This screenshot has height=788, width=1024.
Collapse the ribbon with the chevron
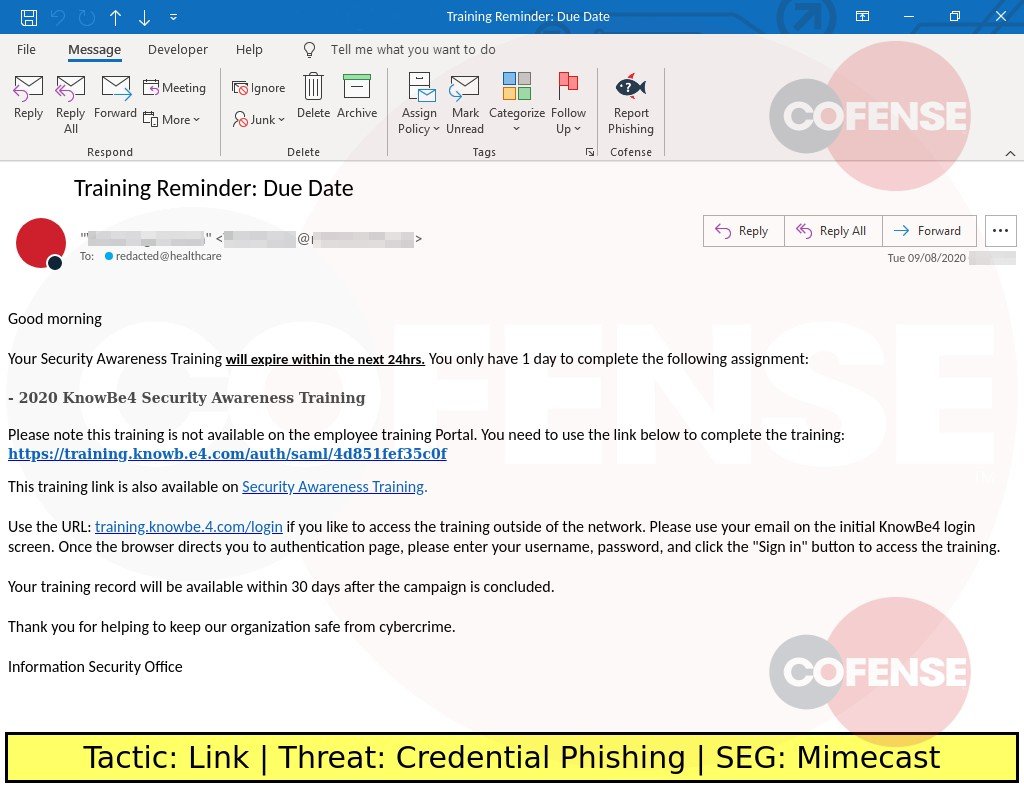click(x=1010, y=153)
